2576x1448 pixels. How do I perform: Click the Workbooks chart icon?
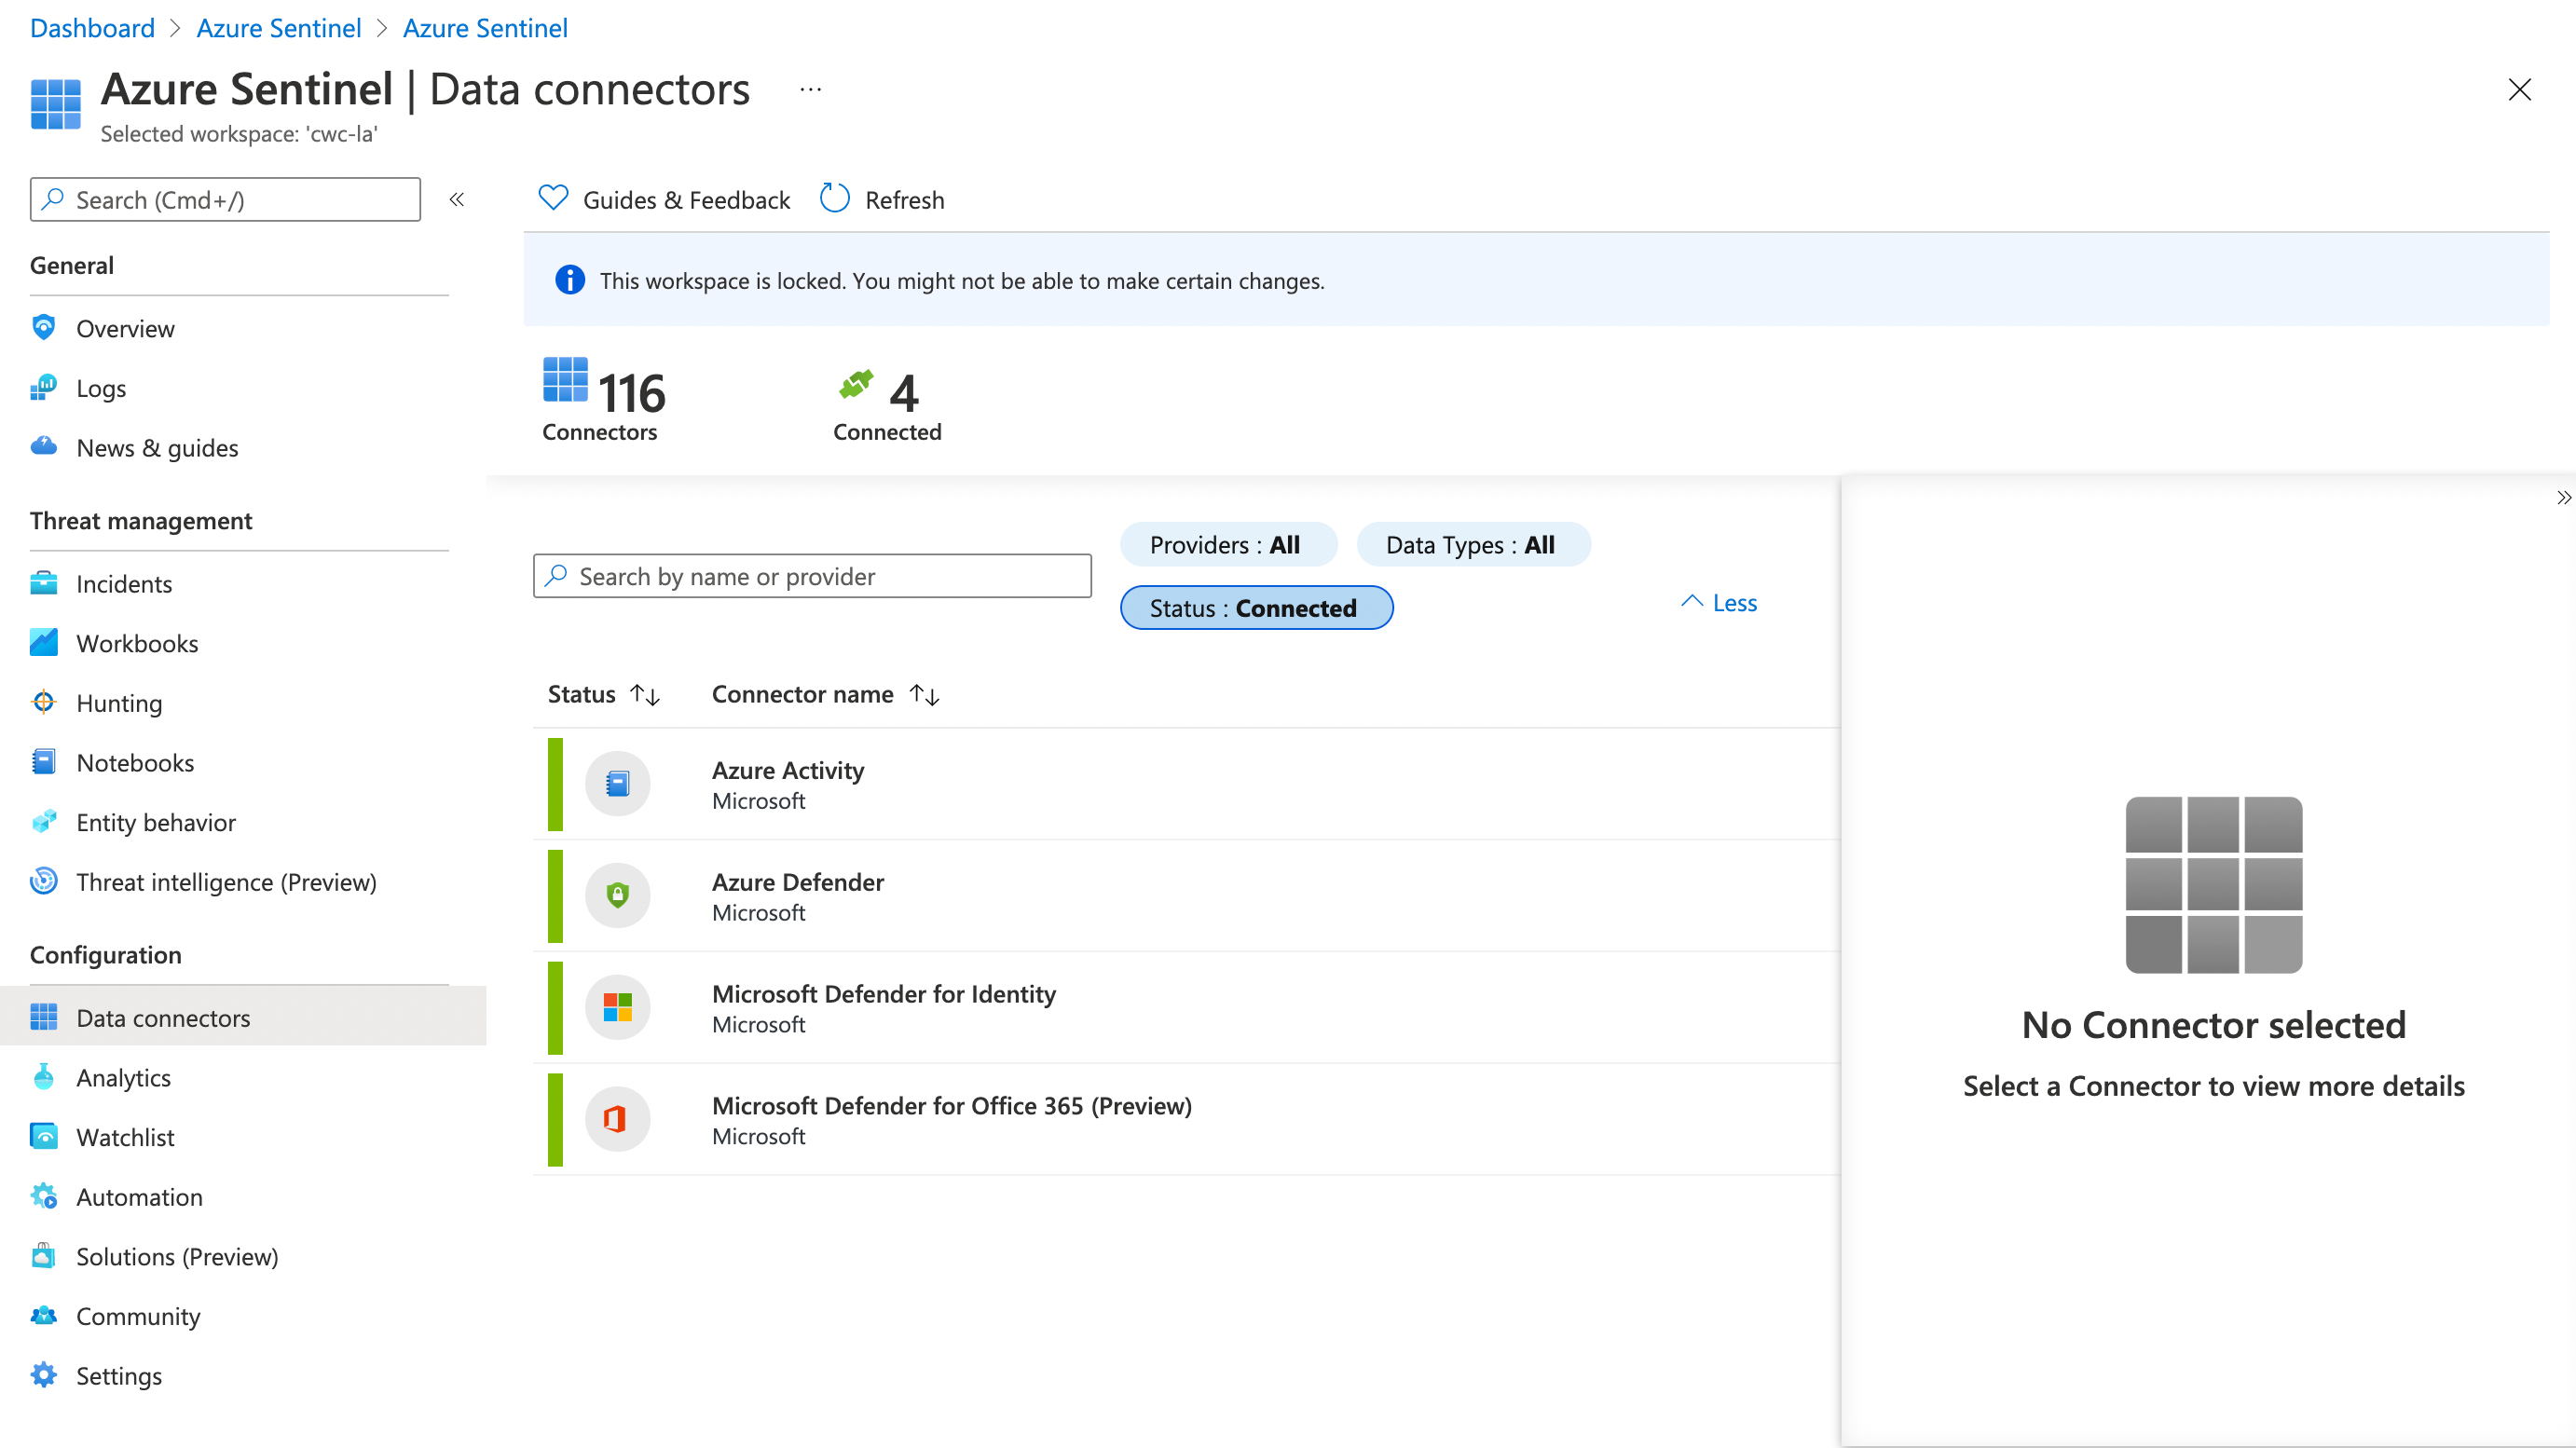click(44, 643)
